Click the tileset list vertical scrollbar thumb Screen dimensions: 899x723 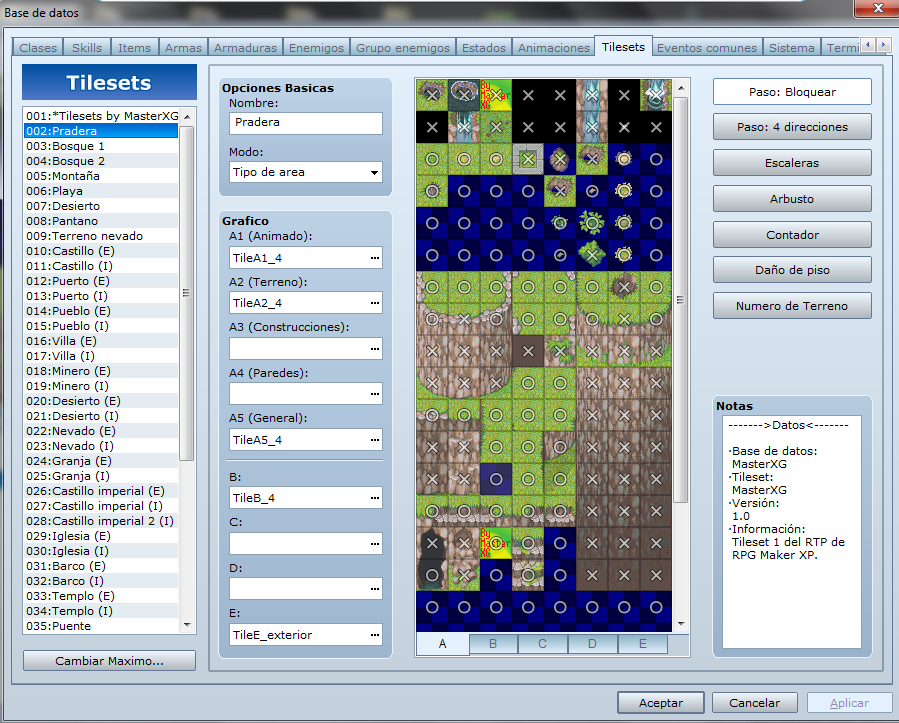click(186, 293)
